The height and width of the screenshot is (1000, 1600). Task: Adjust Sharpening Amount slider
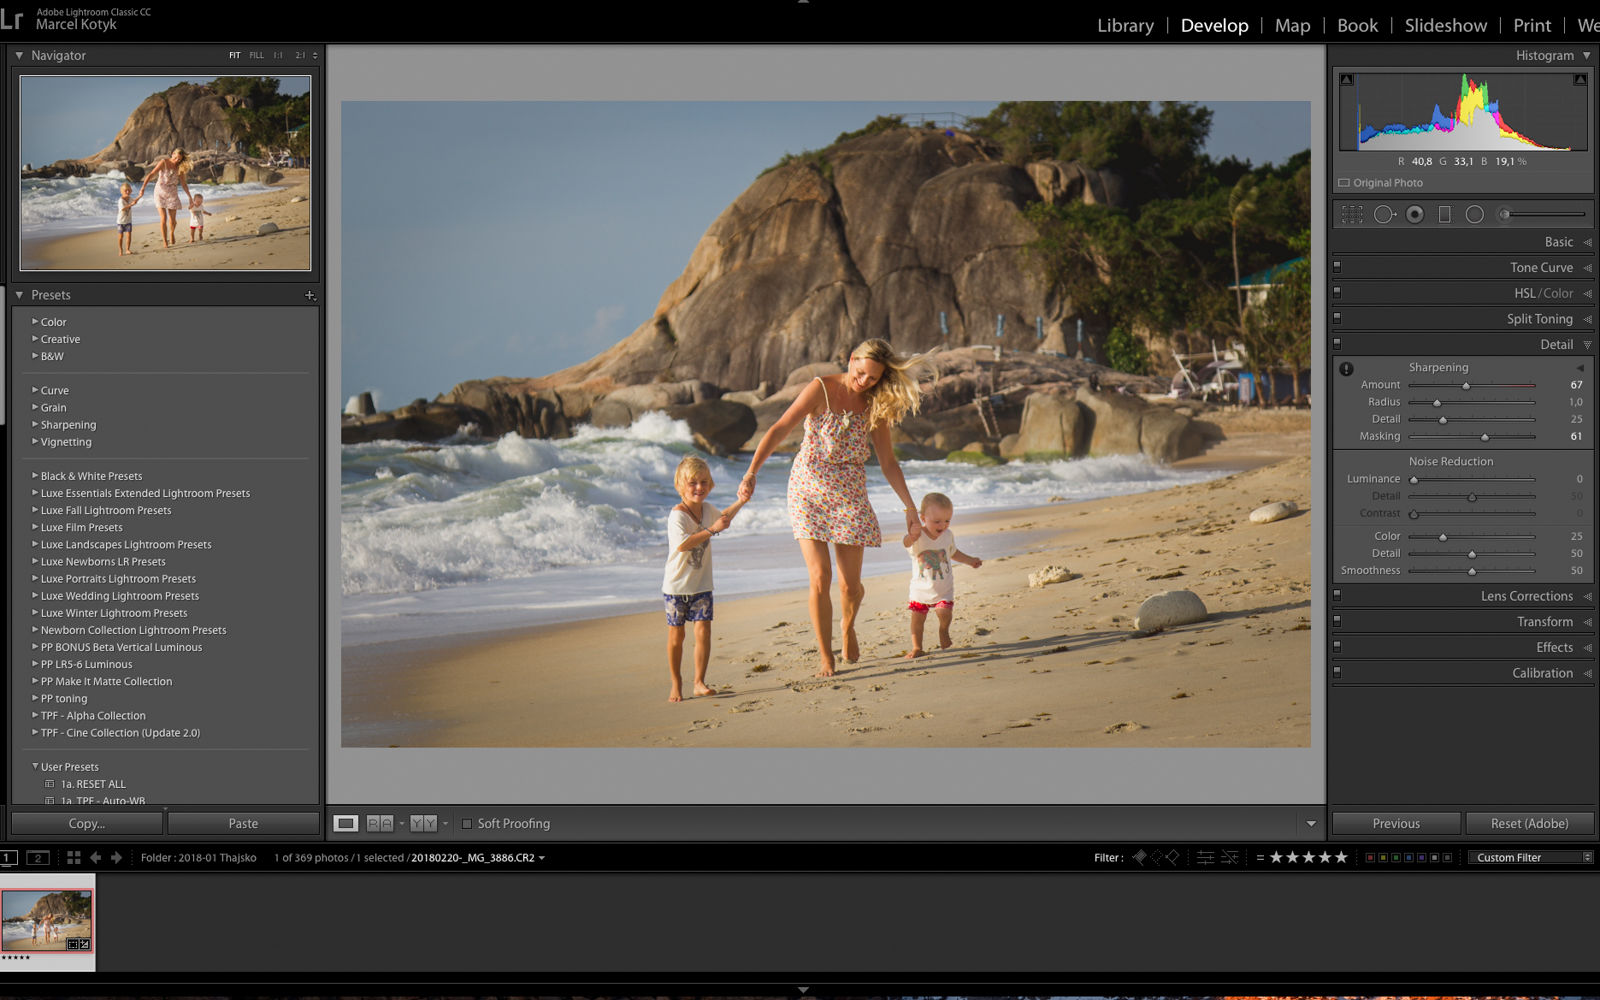[1466, 385]
